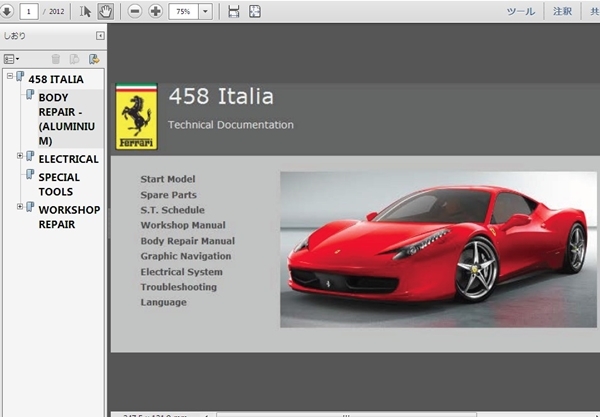Open the zoom level dropdown arrow
The width and height of the screenshot is (600, 417).
(205, 11)
